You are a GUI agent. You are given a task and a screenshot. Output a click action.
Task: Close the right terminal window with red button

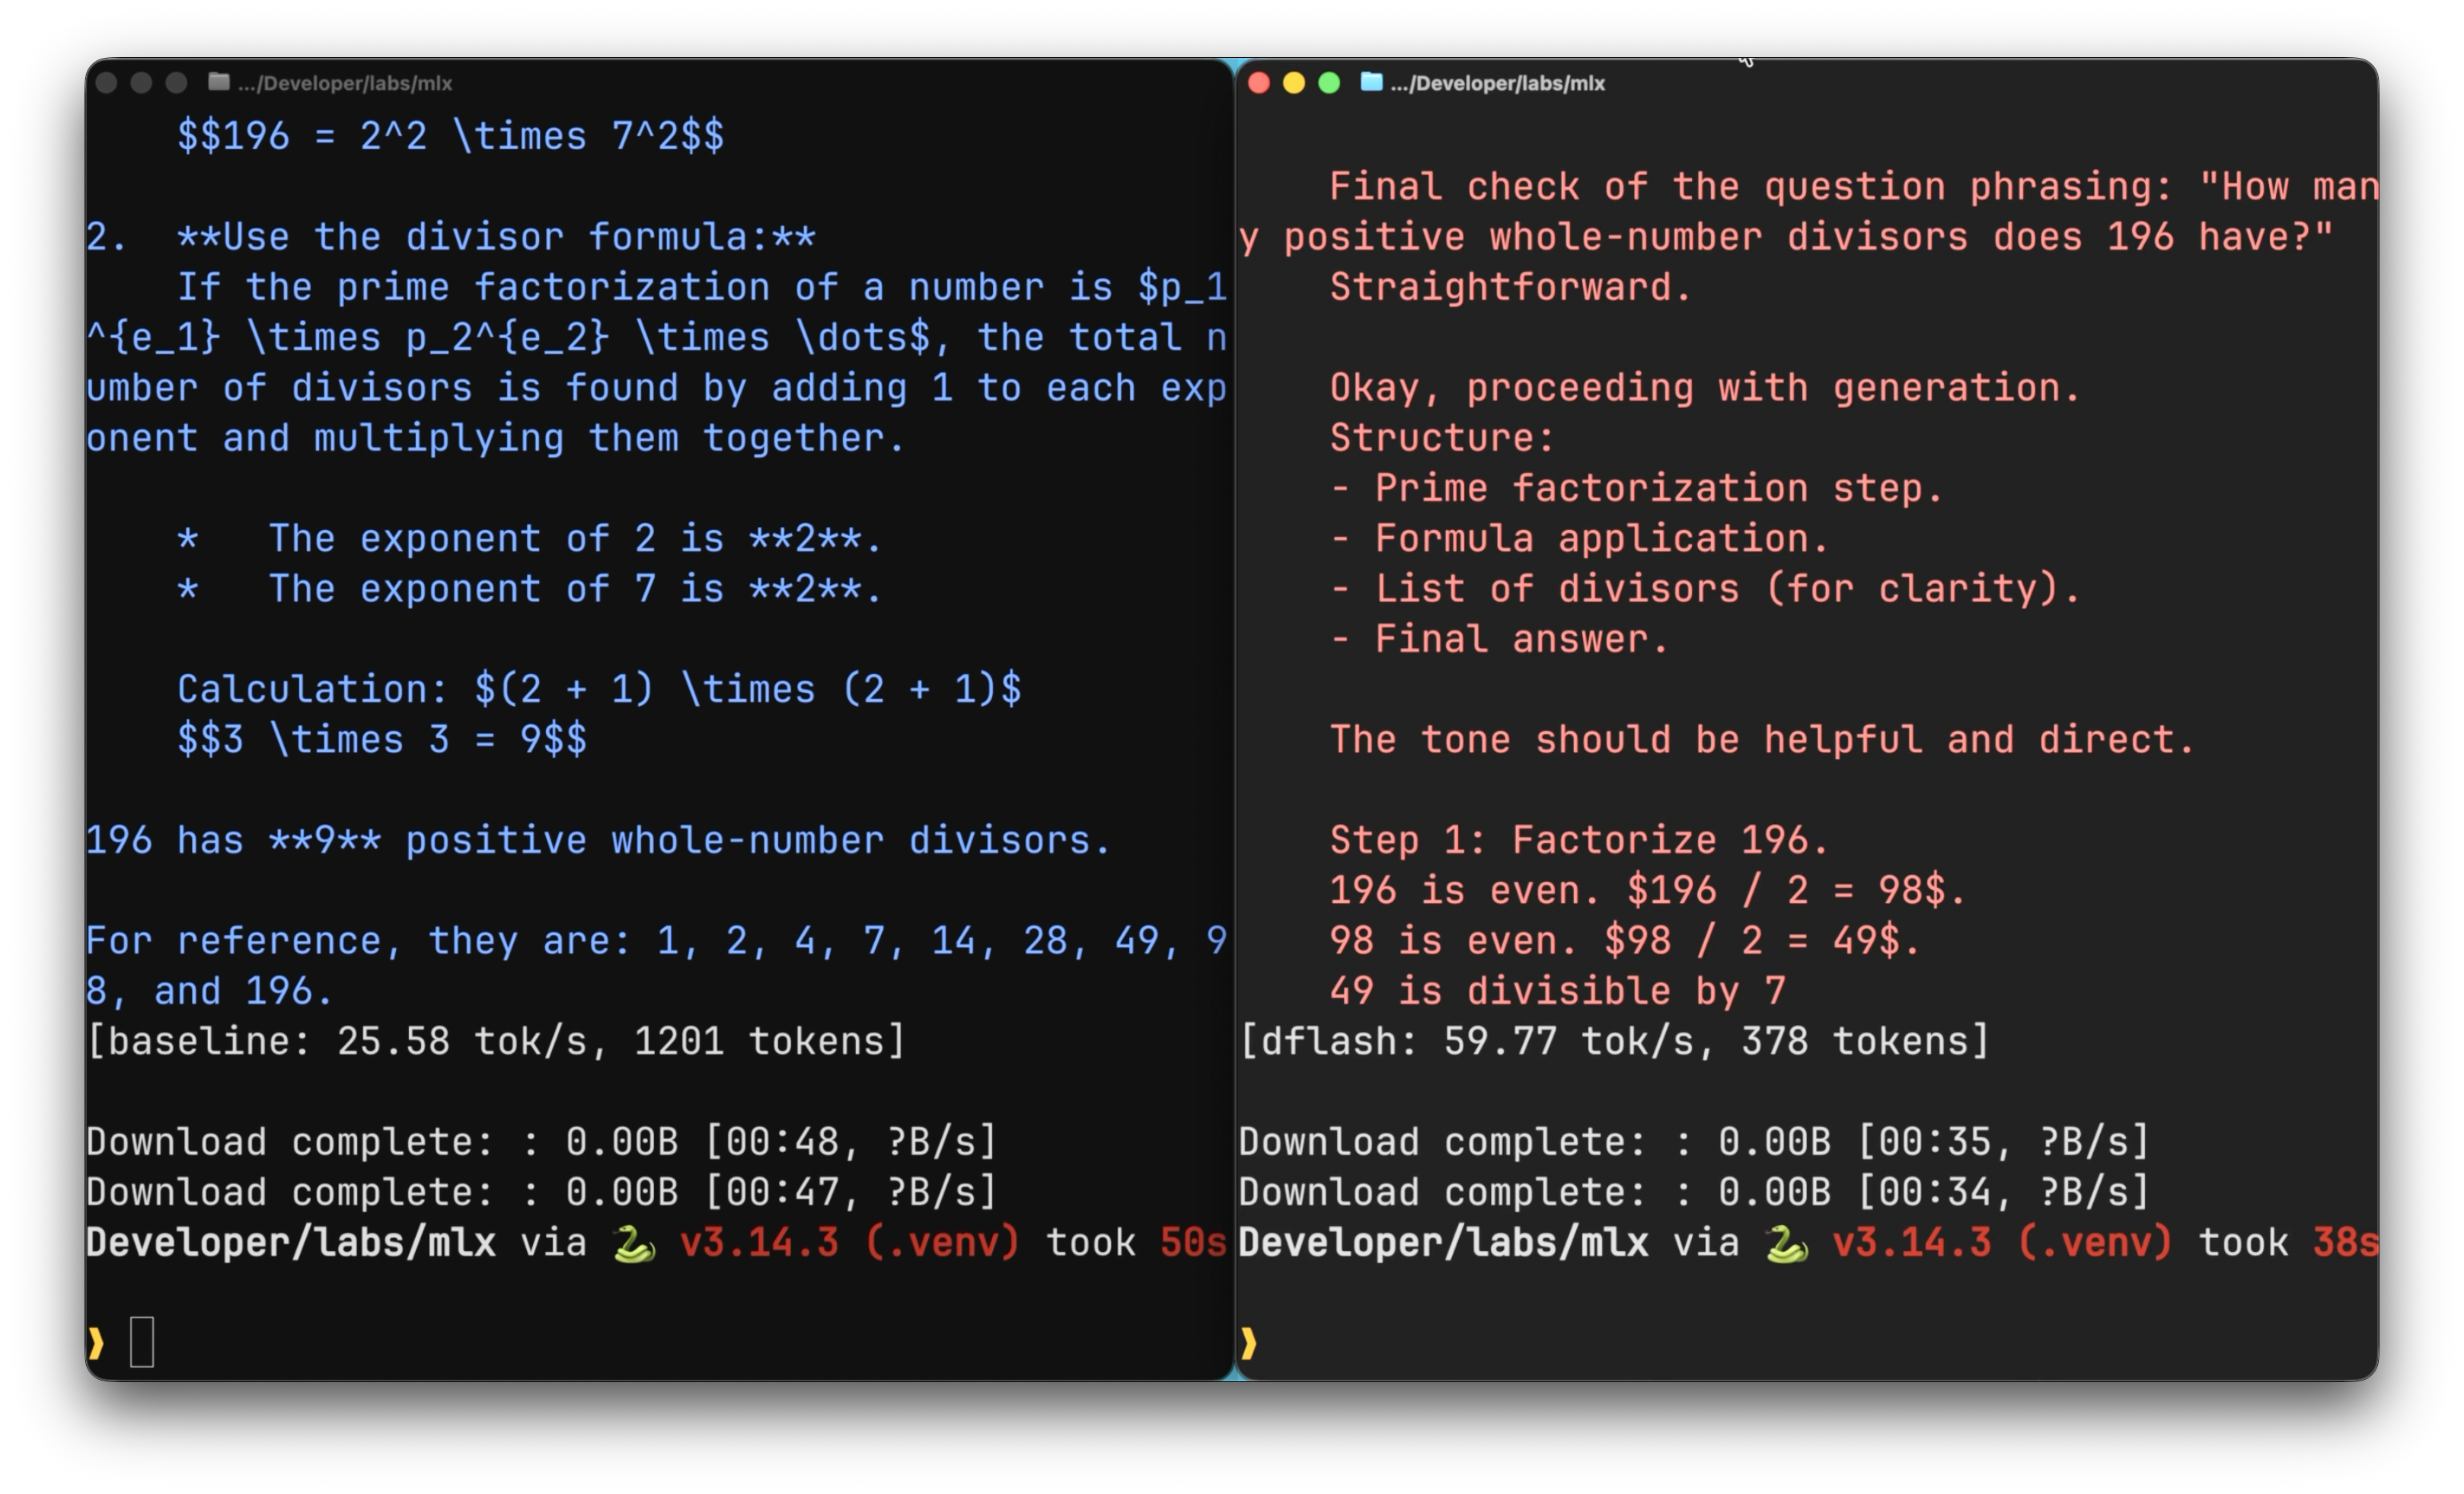pyautogui.click(x=1259, y=83)
